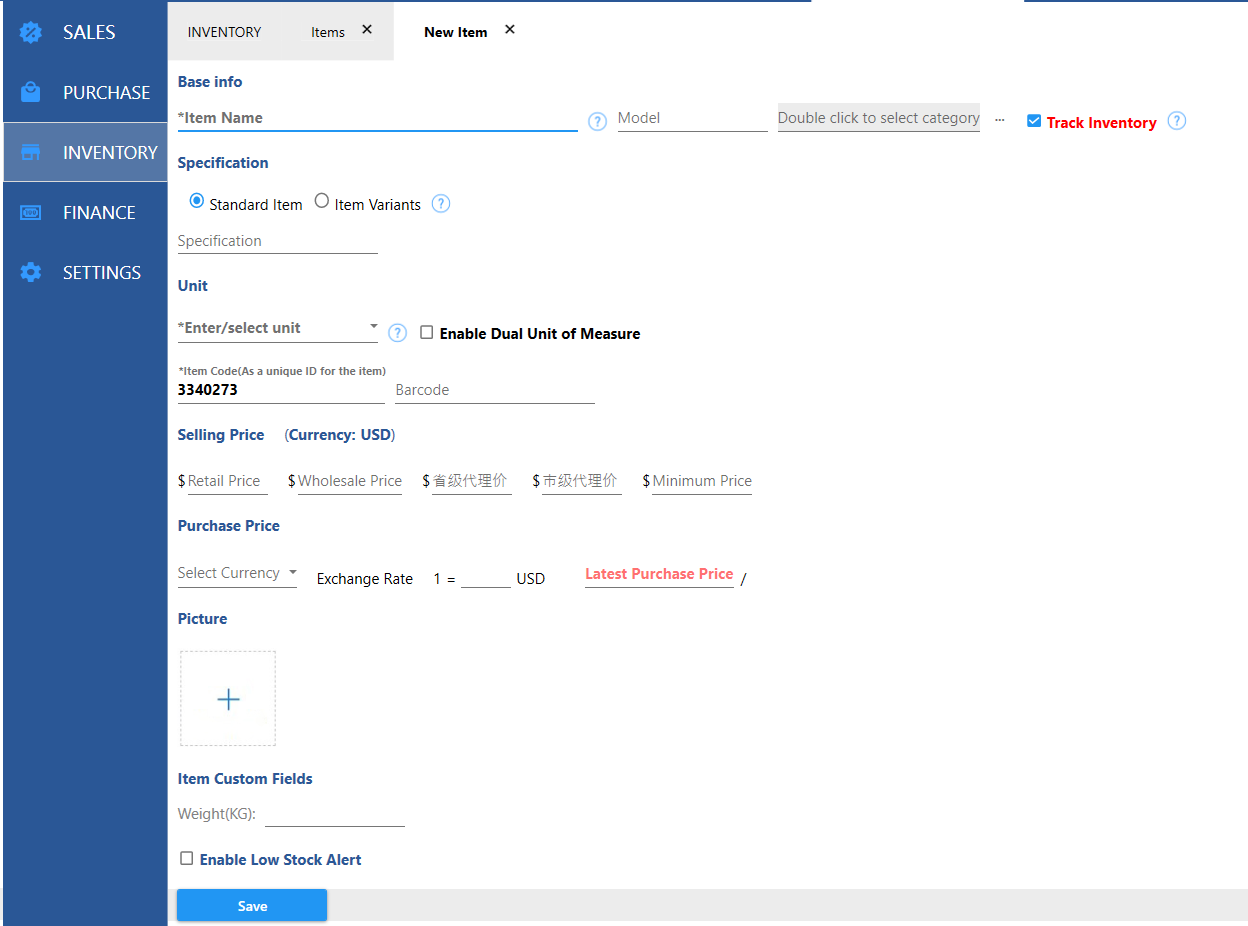Switch to the INVENTORY tab
This screenshot has width=1248, height=926.
[x=224, y=32]
